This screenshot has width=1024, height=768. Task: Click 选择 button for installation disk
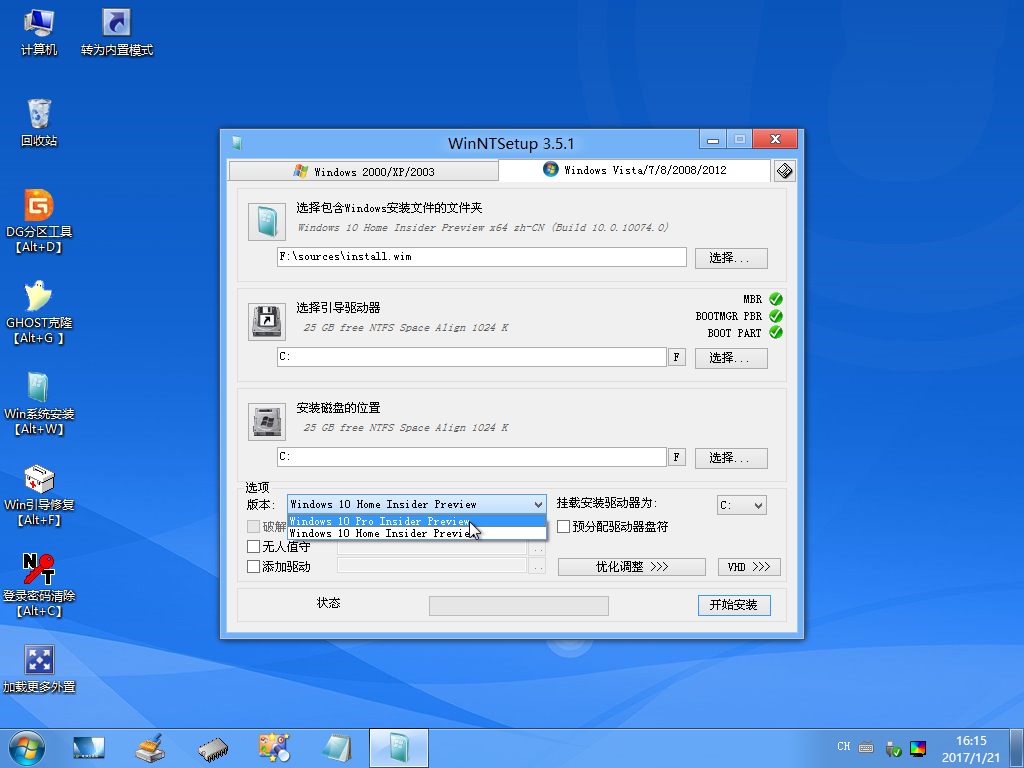click(731, 458)
